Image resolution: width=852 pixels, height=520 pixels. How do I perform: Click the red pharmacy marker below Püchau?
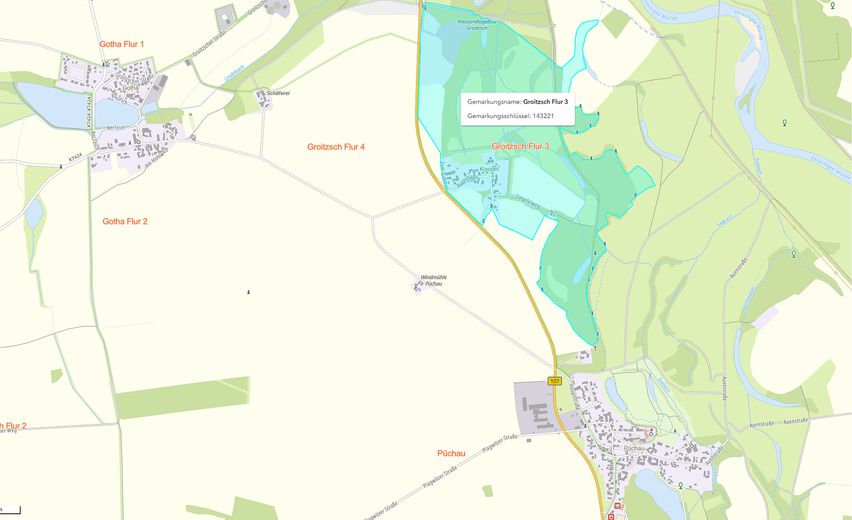pos(612,517)
